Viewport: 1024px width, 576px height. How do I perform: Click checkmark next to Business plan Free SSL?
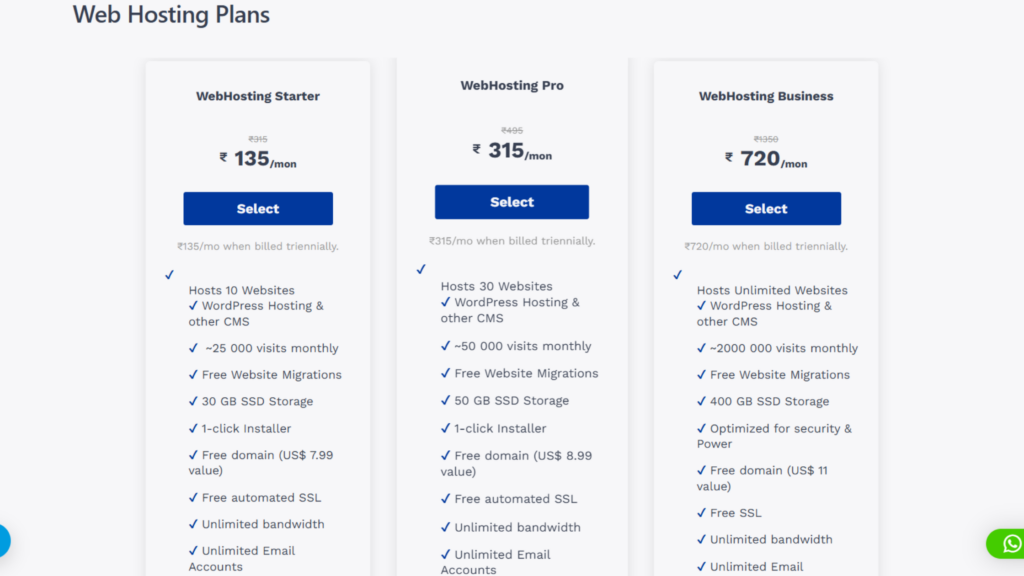[702, 512]
